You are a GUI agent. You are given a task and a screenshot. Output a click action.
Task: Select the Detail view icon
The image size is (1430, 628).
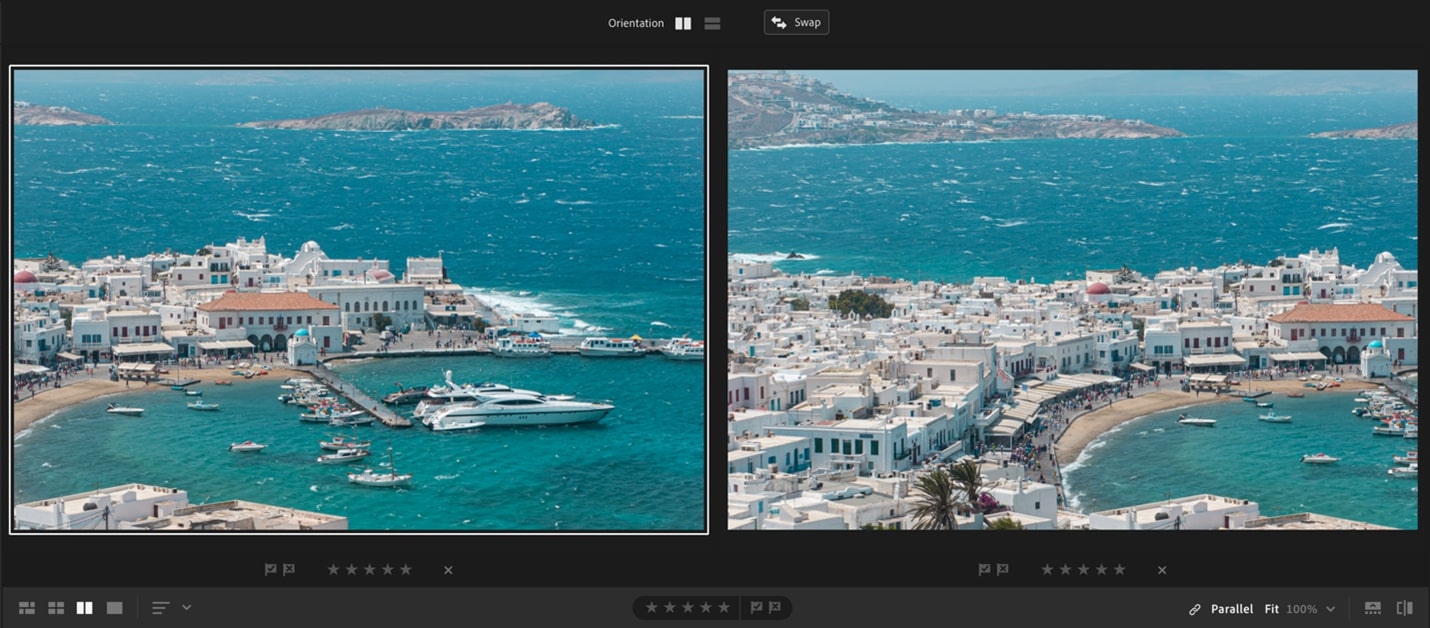114,607
